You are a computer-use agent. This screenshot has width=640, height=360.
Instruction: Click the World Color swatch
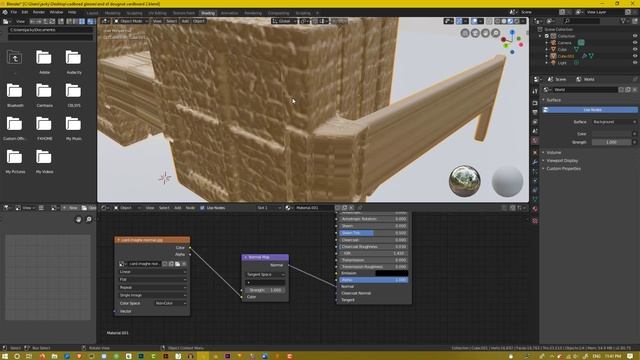coord(611,134)
